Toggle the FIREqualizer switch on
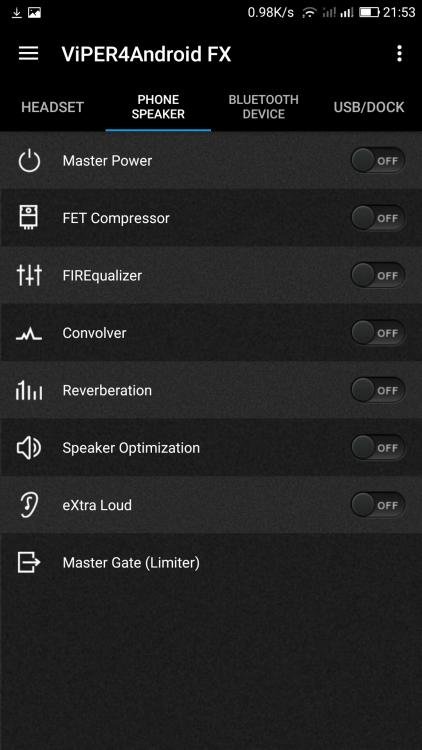Screen dimensions: 422x750 [x=378, y=276]
